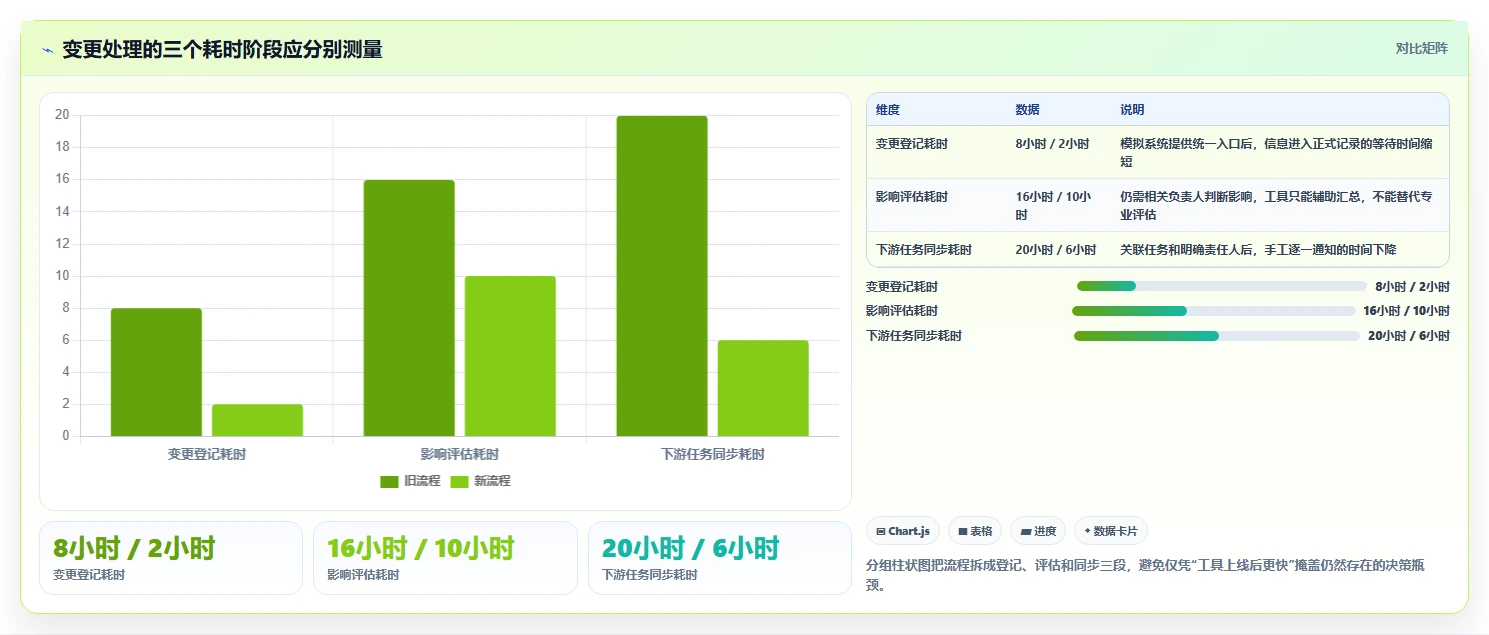Click x-axis label 变更登记耗时
1489x635 pixels.
[207, 454]
